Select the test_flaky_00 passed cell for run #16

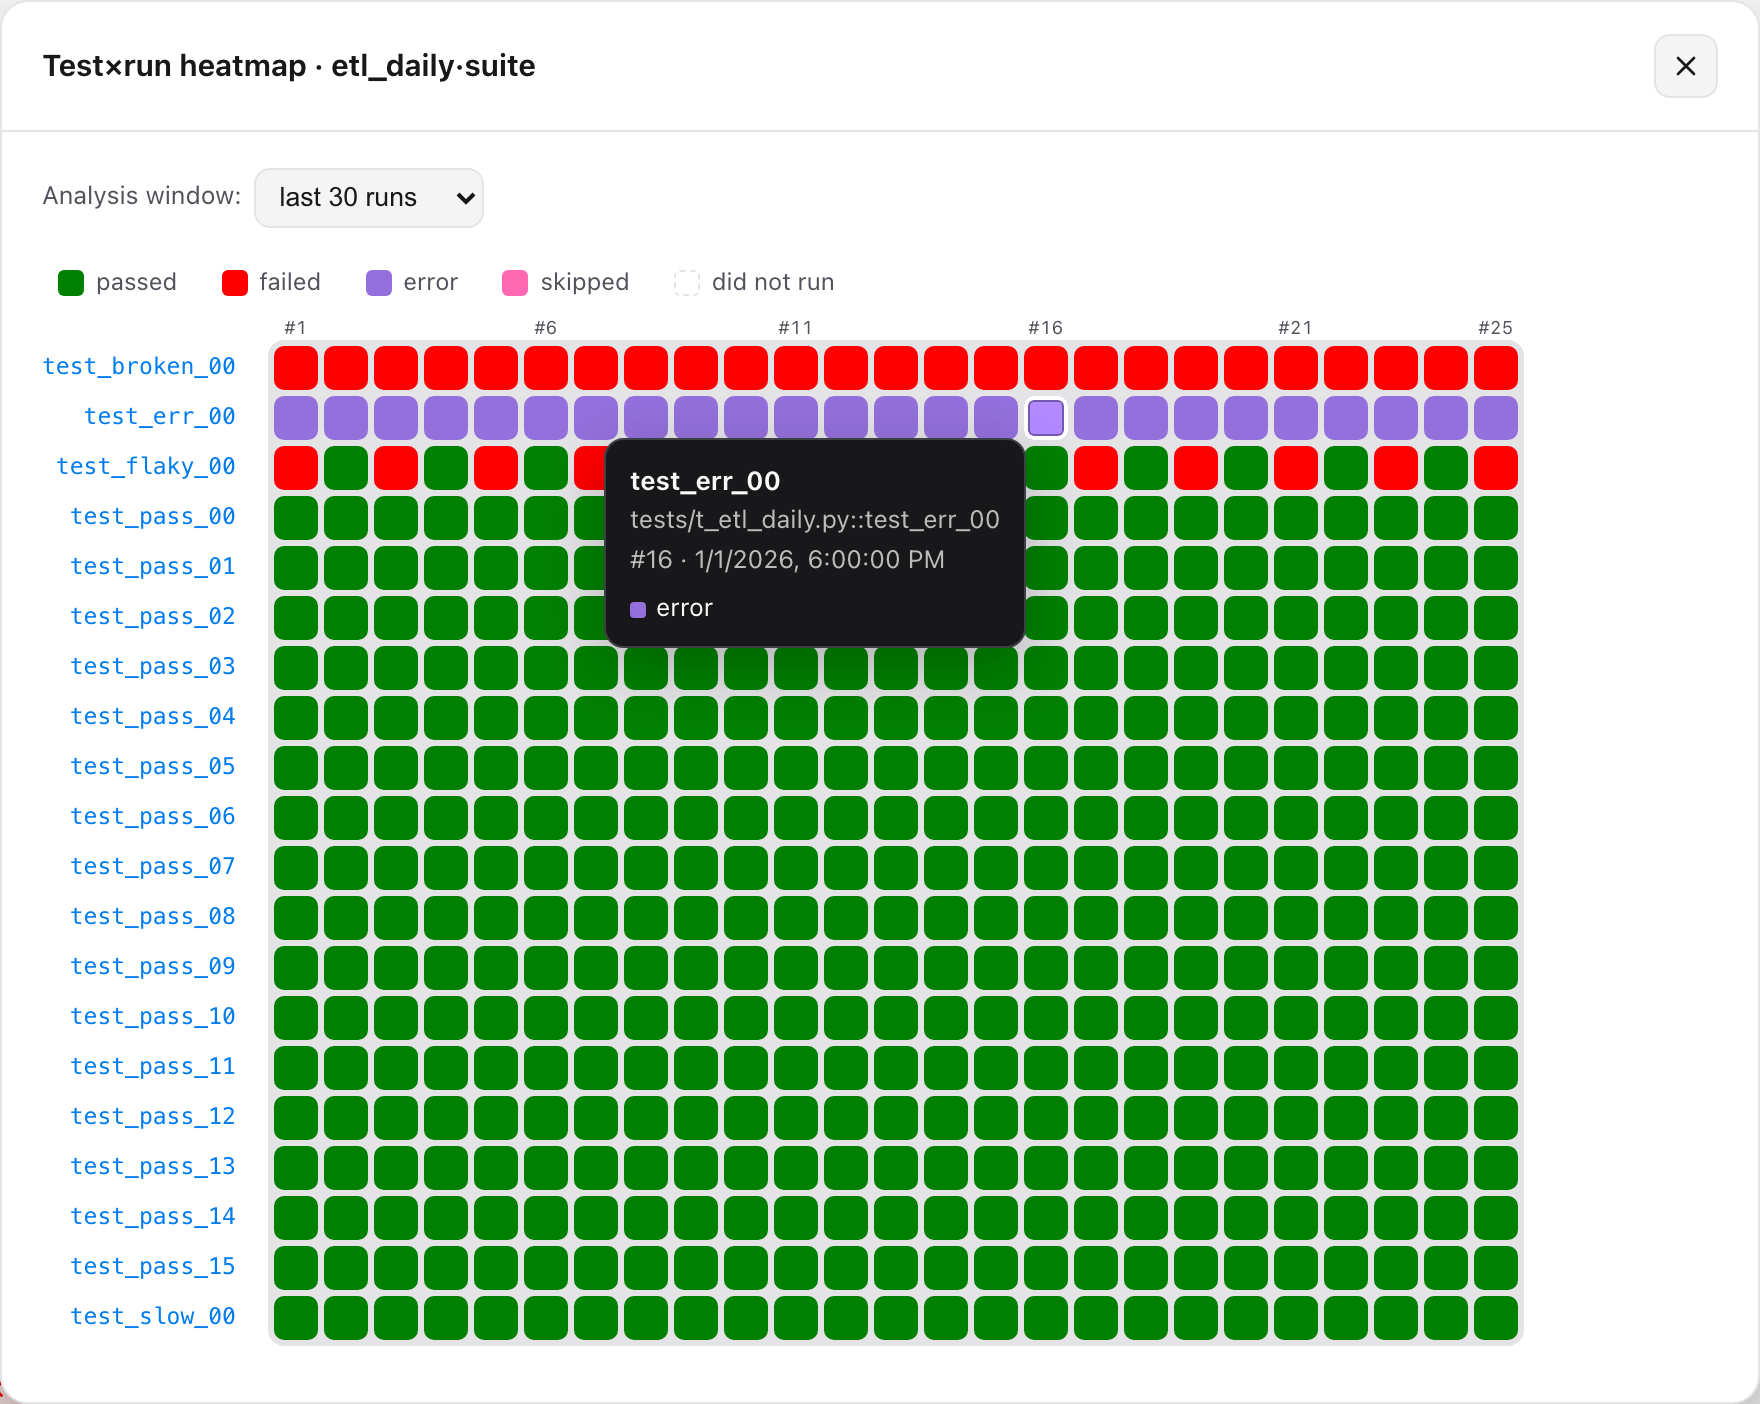(x=1046, y=468)
